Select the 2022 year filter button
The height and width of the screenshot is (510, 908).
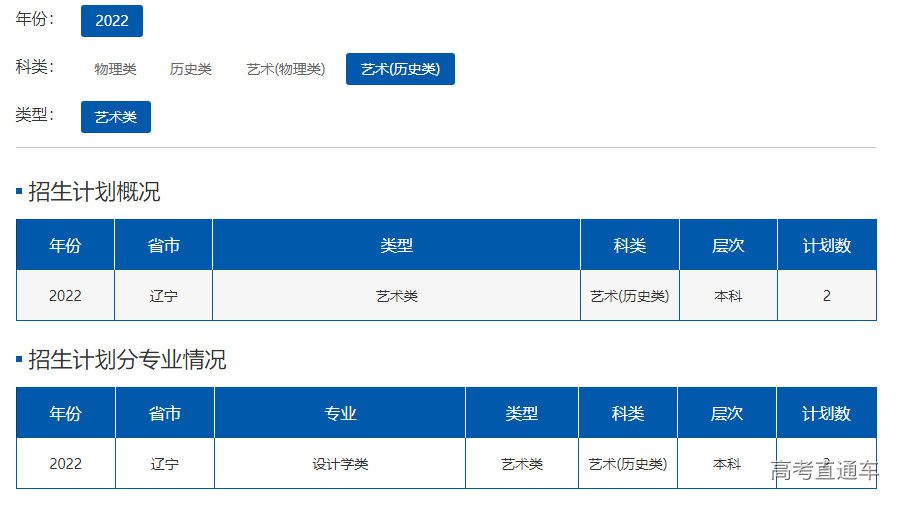click(x=112, y=21)
